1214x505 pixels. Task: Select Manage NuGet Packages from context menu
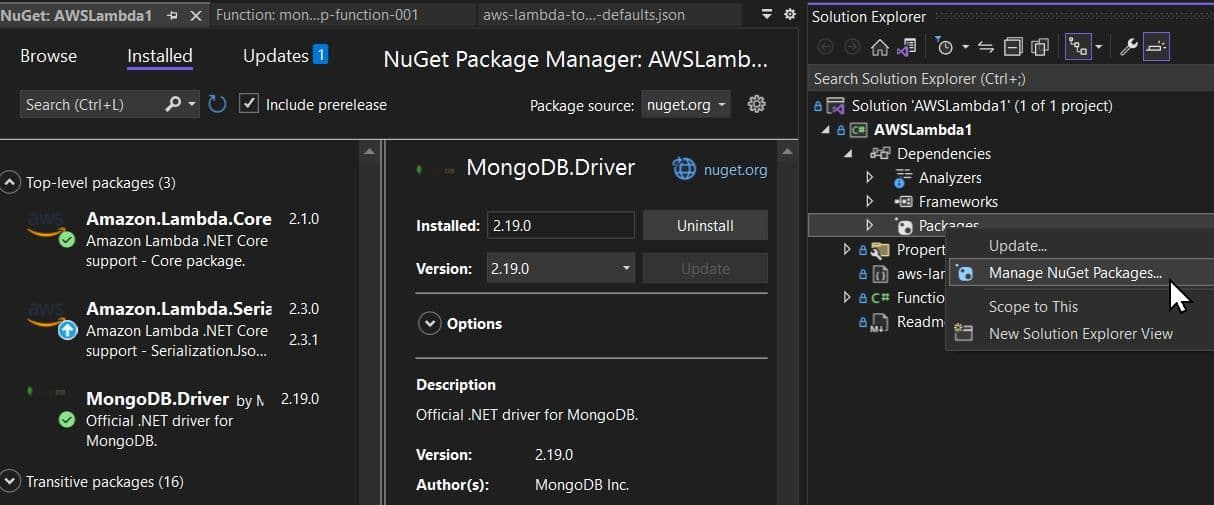tap(1074, 273)
